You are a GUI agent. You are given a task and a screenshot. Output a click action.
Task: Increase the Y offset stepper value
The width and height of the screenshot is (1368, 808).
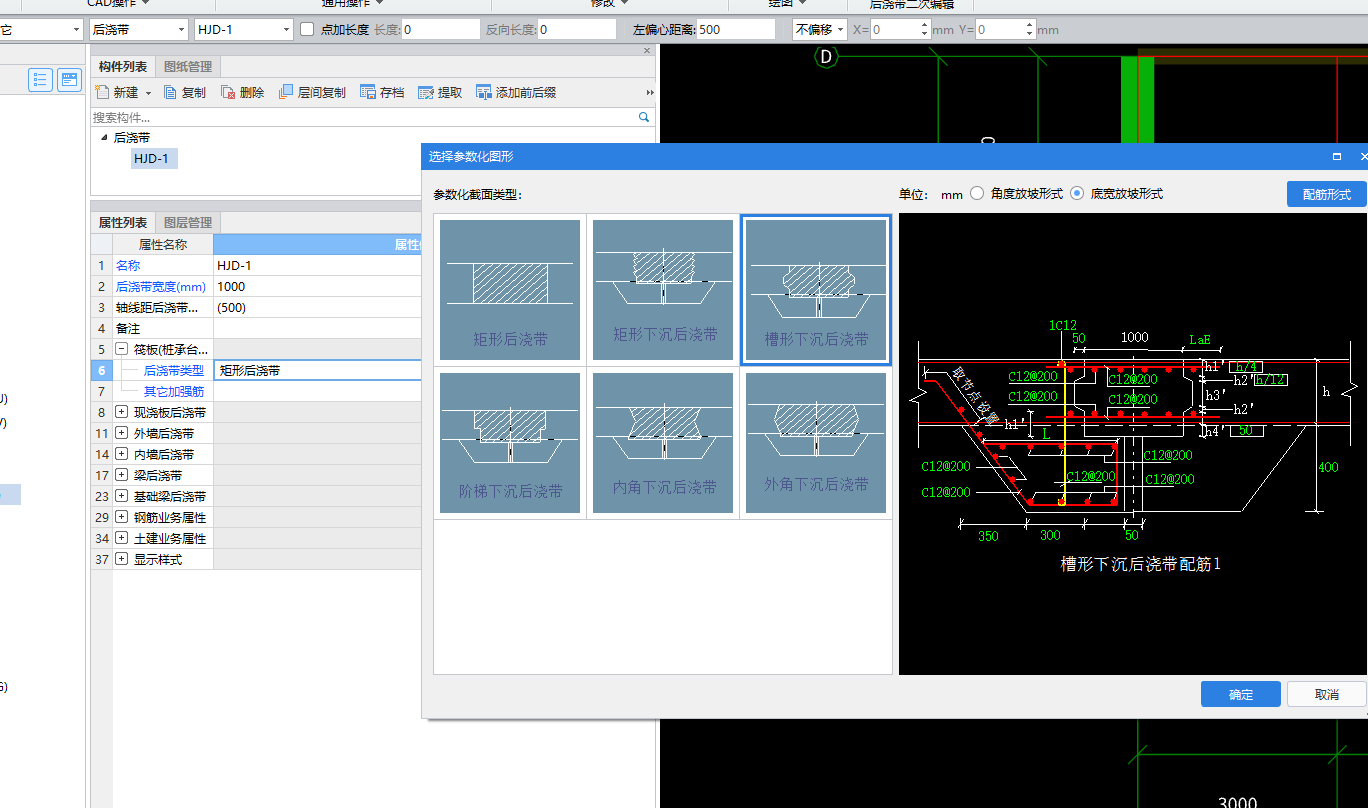coord(1028,25)
